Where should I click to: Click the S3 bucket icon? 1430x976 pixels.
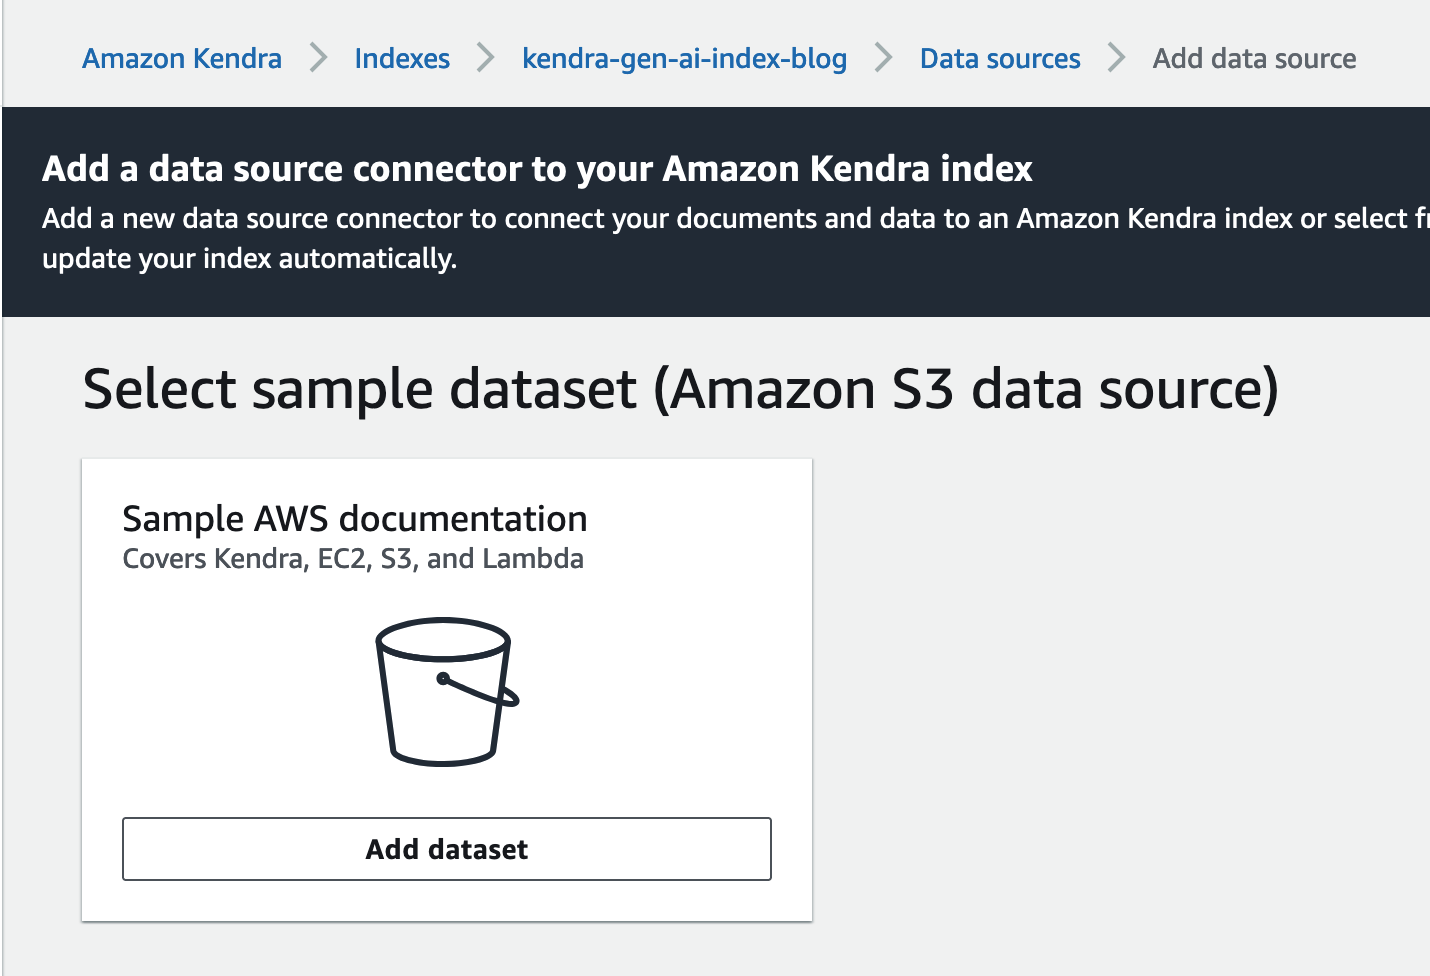446,692
